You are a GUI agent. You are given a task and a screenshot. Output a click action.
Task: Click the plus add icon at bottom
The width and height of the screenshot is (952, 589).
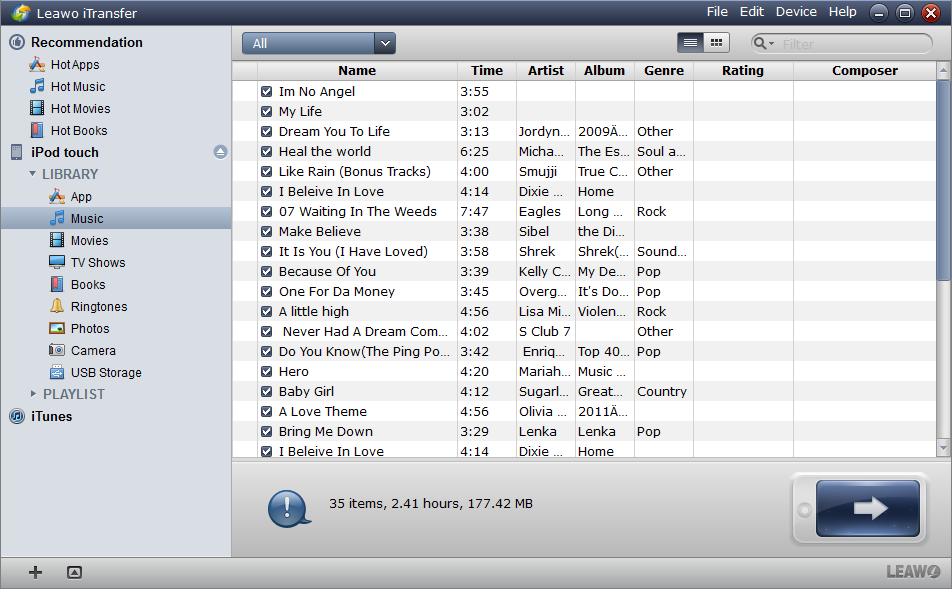click(x=35, y=572)
